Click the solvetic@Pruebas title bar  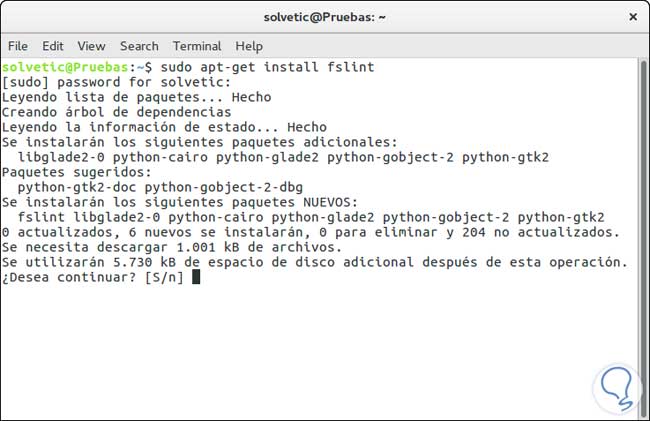tap(325, 16)
